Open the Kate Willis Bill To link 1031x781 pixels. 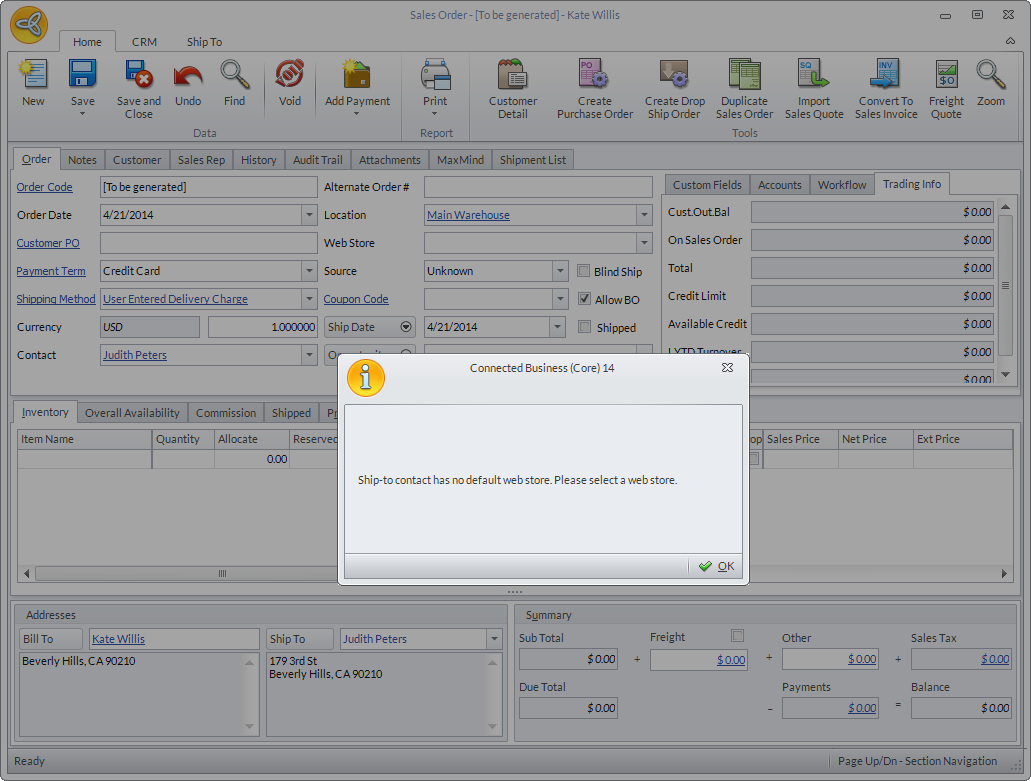pos(118,639)
